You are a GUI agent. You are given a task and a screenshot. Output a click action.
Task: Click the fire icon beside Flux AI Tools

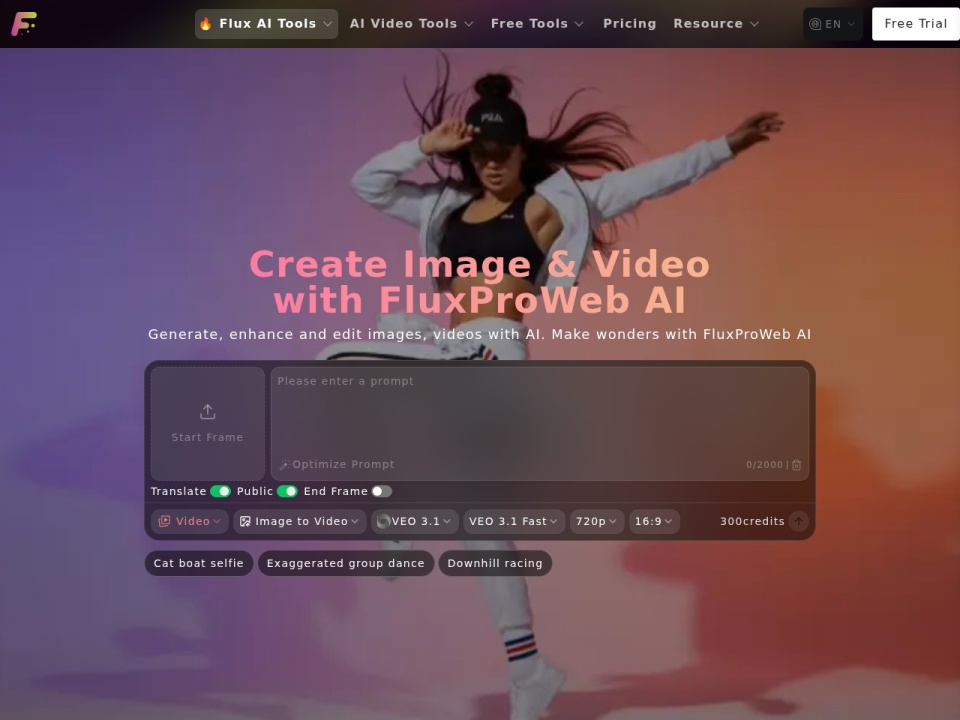pyautogui.click(x=206, y=24)
